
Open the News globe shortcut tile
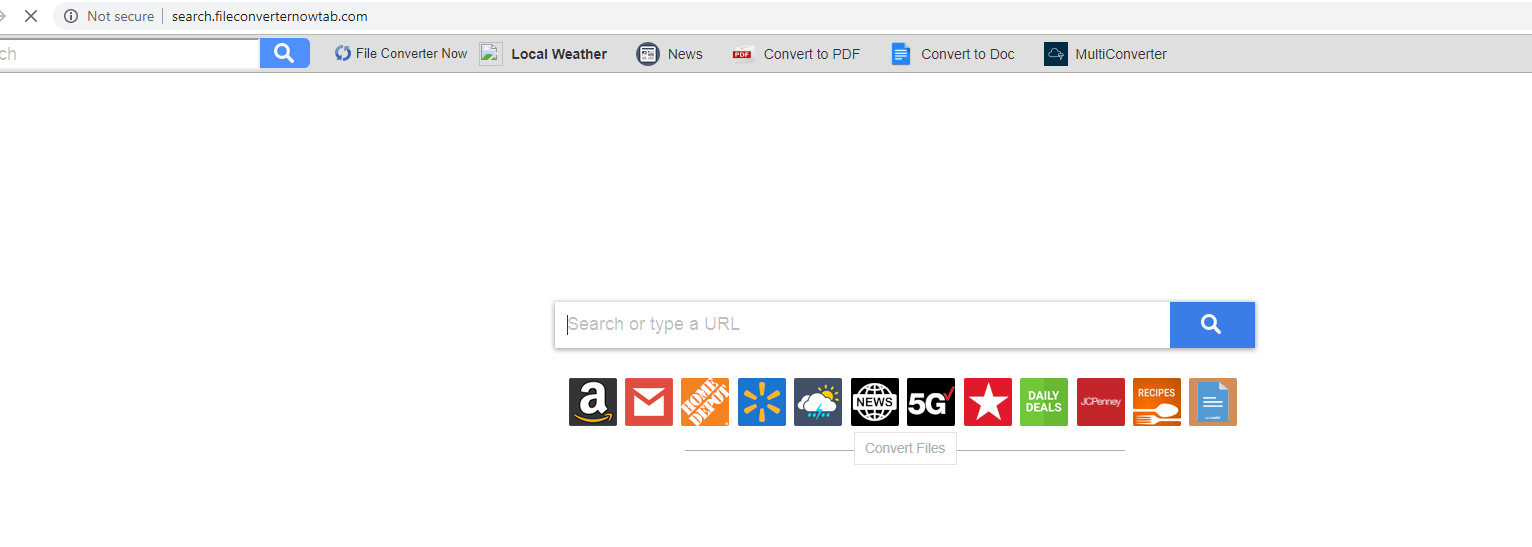pos(875,402)
